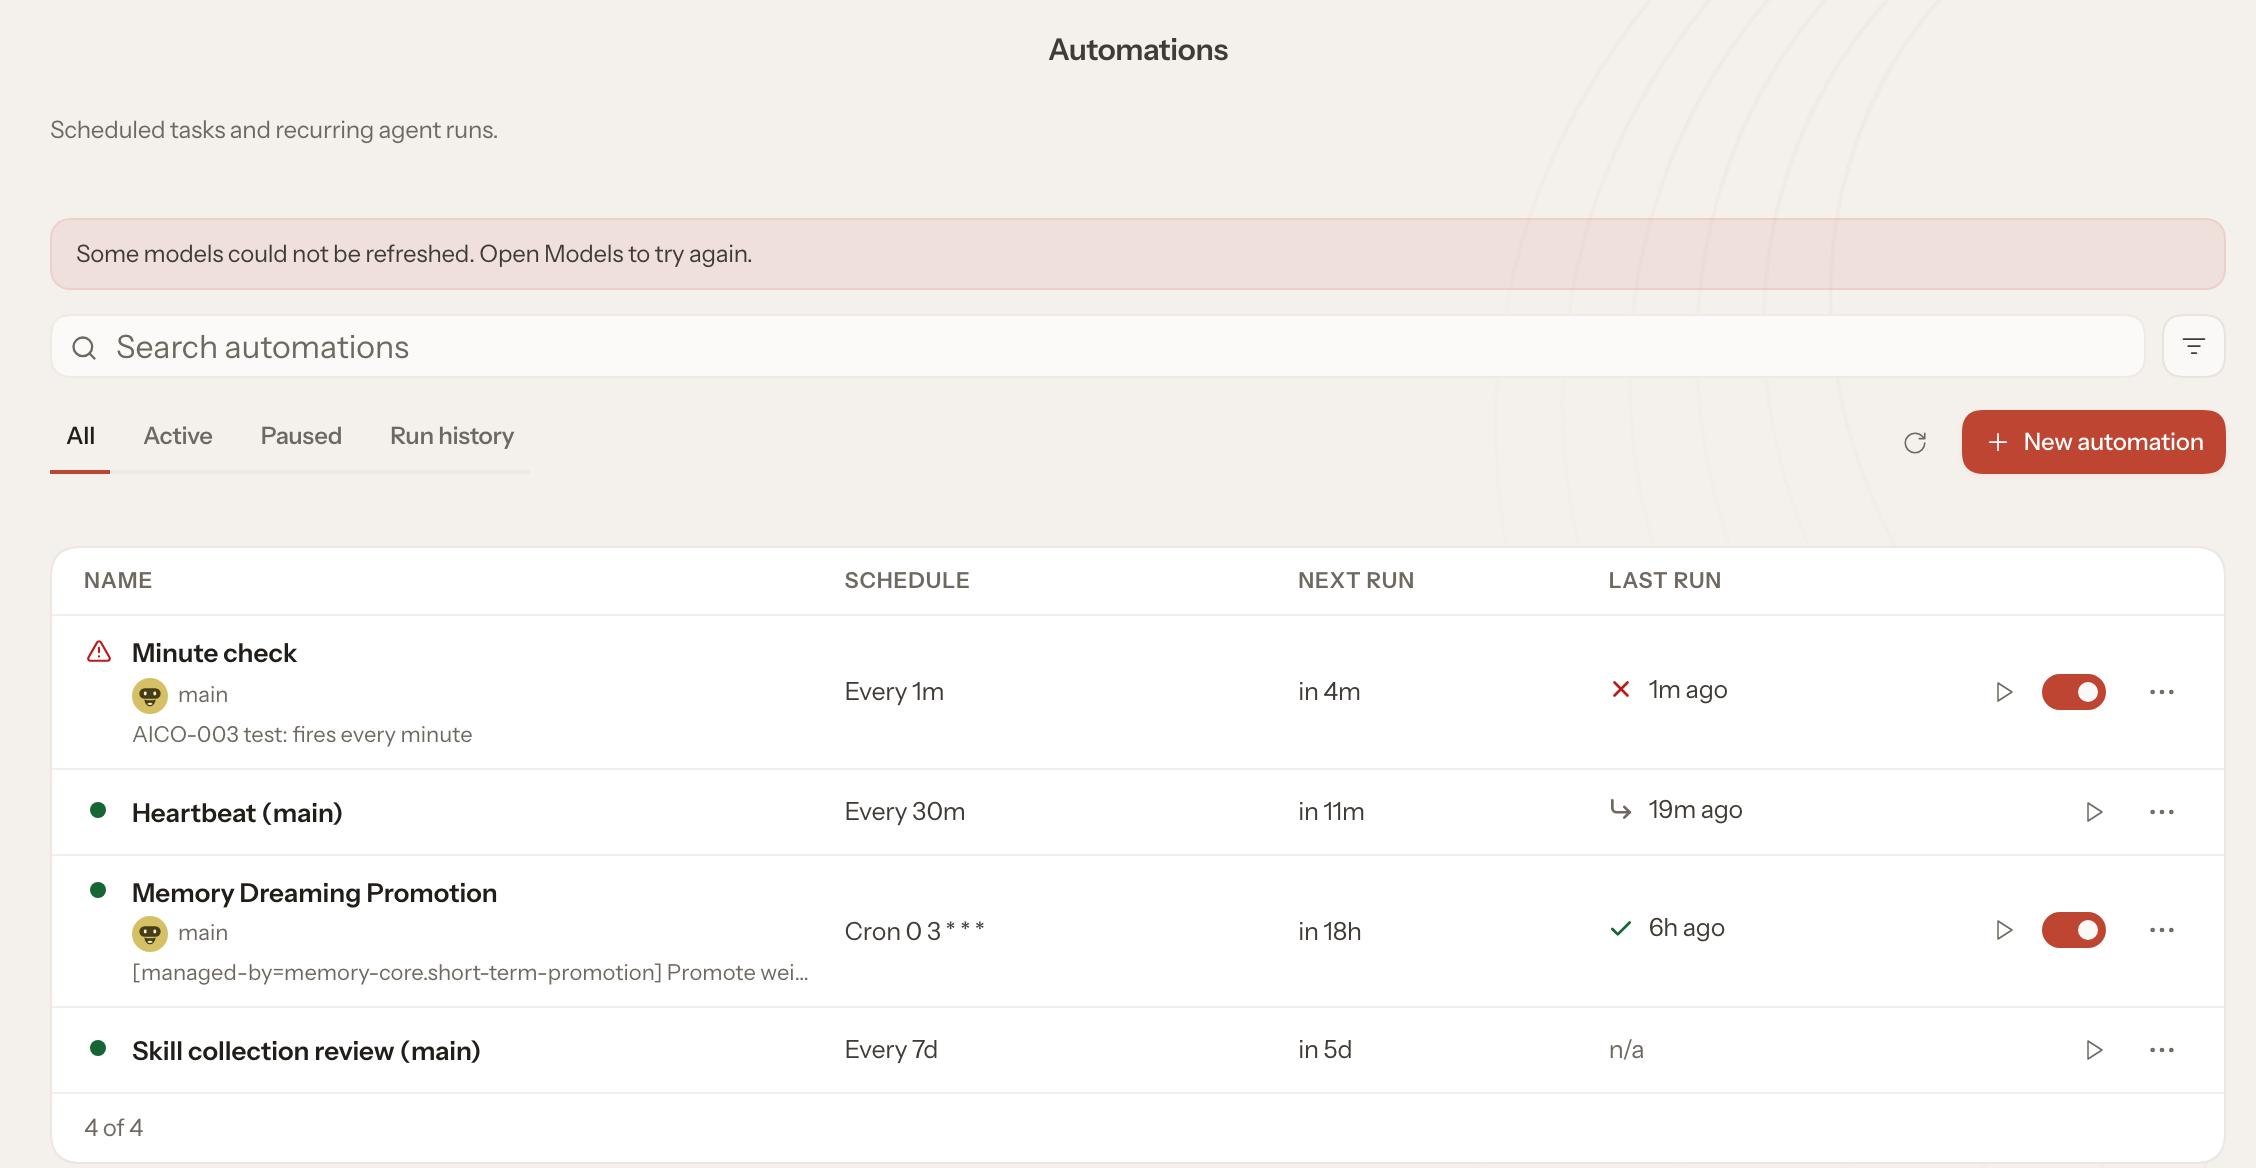Switch to the All tab
The width and height of the screenshot is (2256, 1168).
(80, 436)
